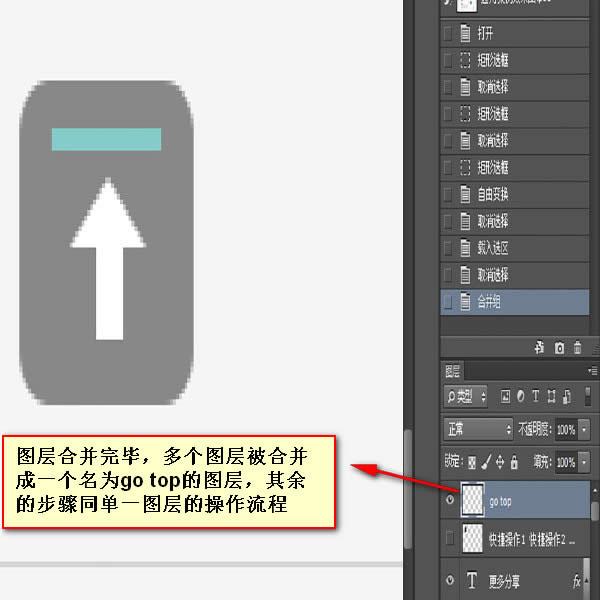Viewport: 600px width, 600px height.
Task: Open the layer filter 类型 dropdown
Action: coord(466,397)
